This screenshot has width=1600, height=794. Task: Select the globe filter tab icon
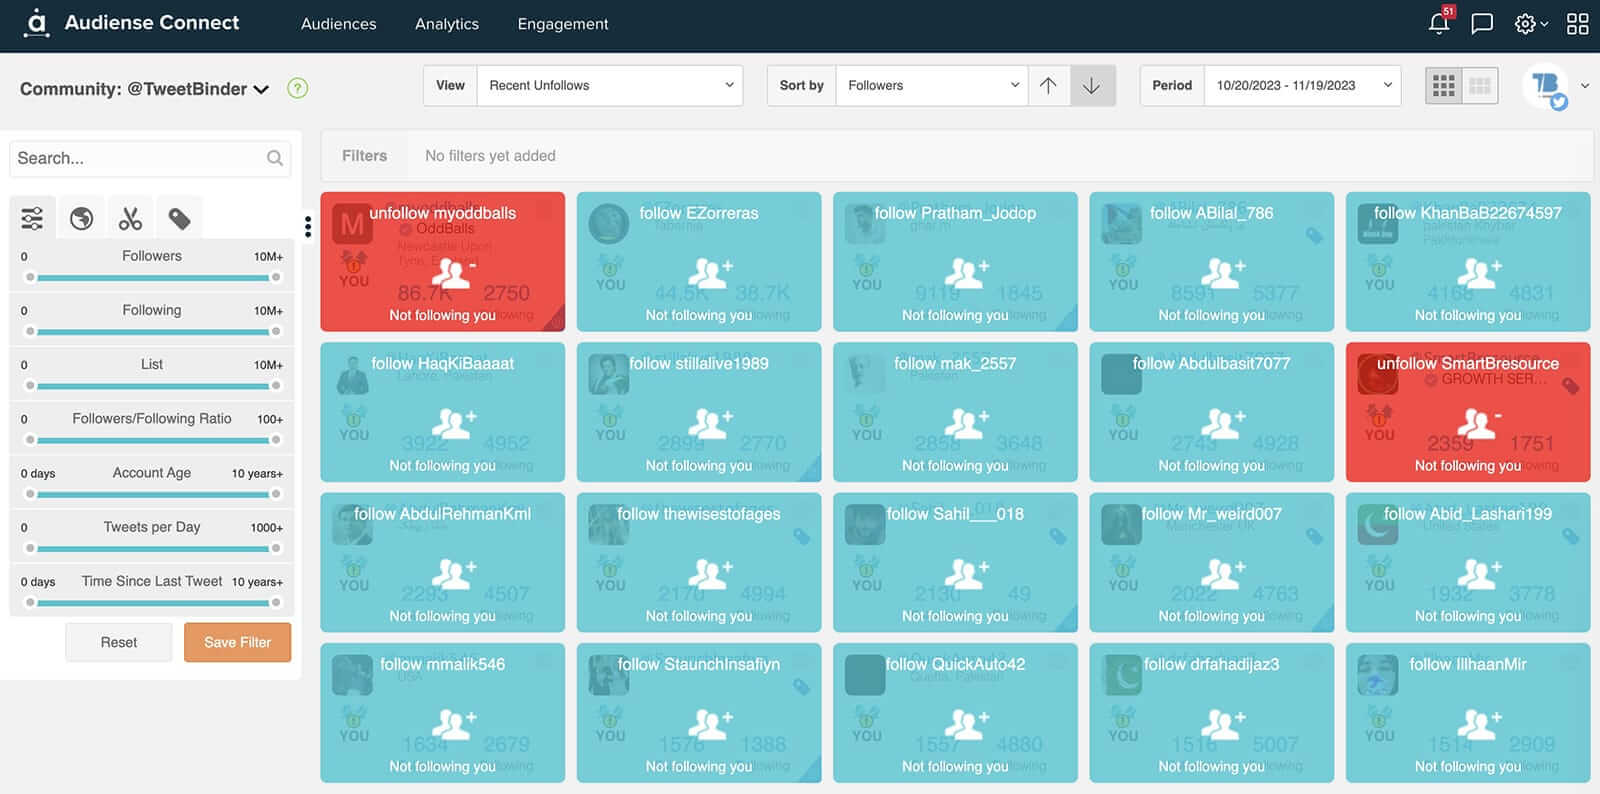click(81, 218)
